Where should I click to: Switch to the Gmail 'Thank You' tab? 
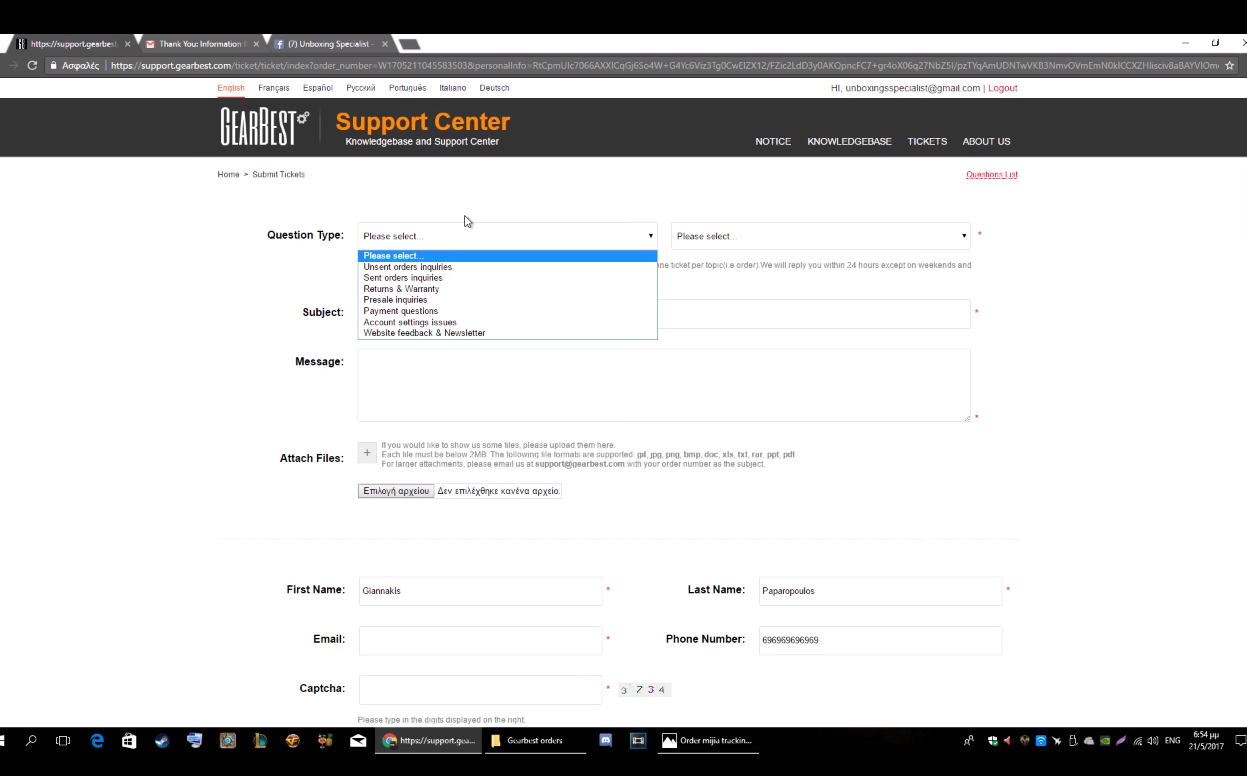200,44
